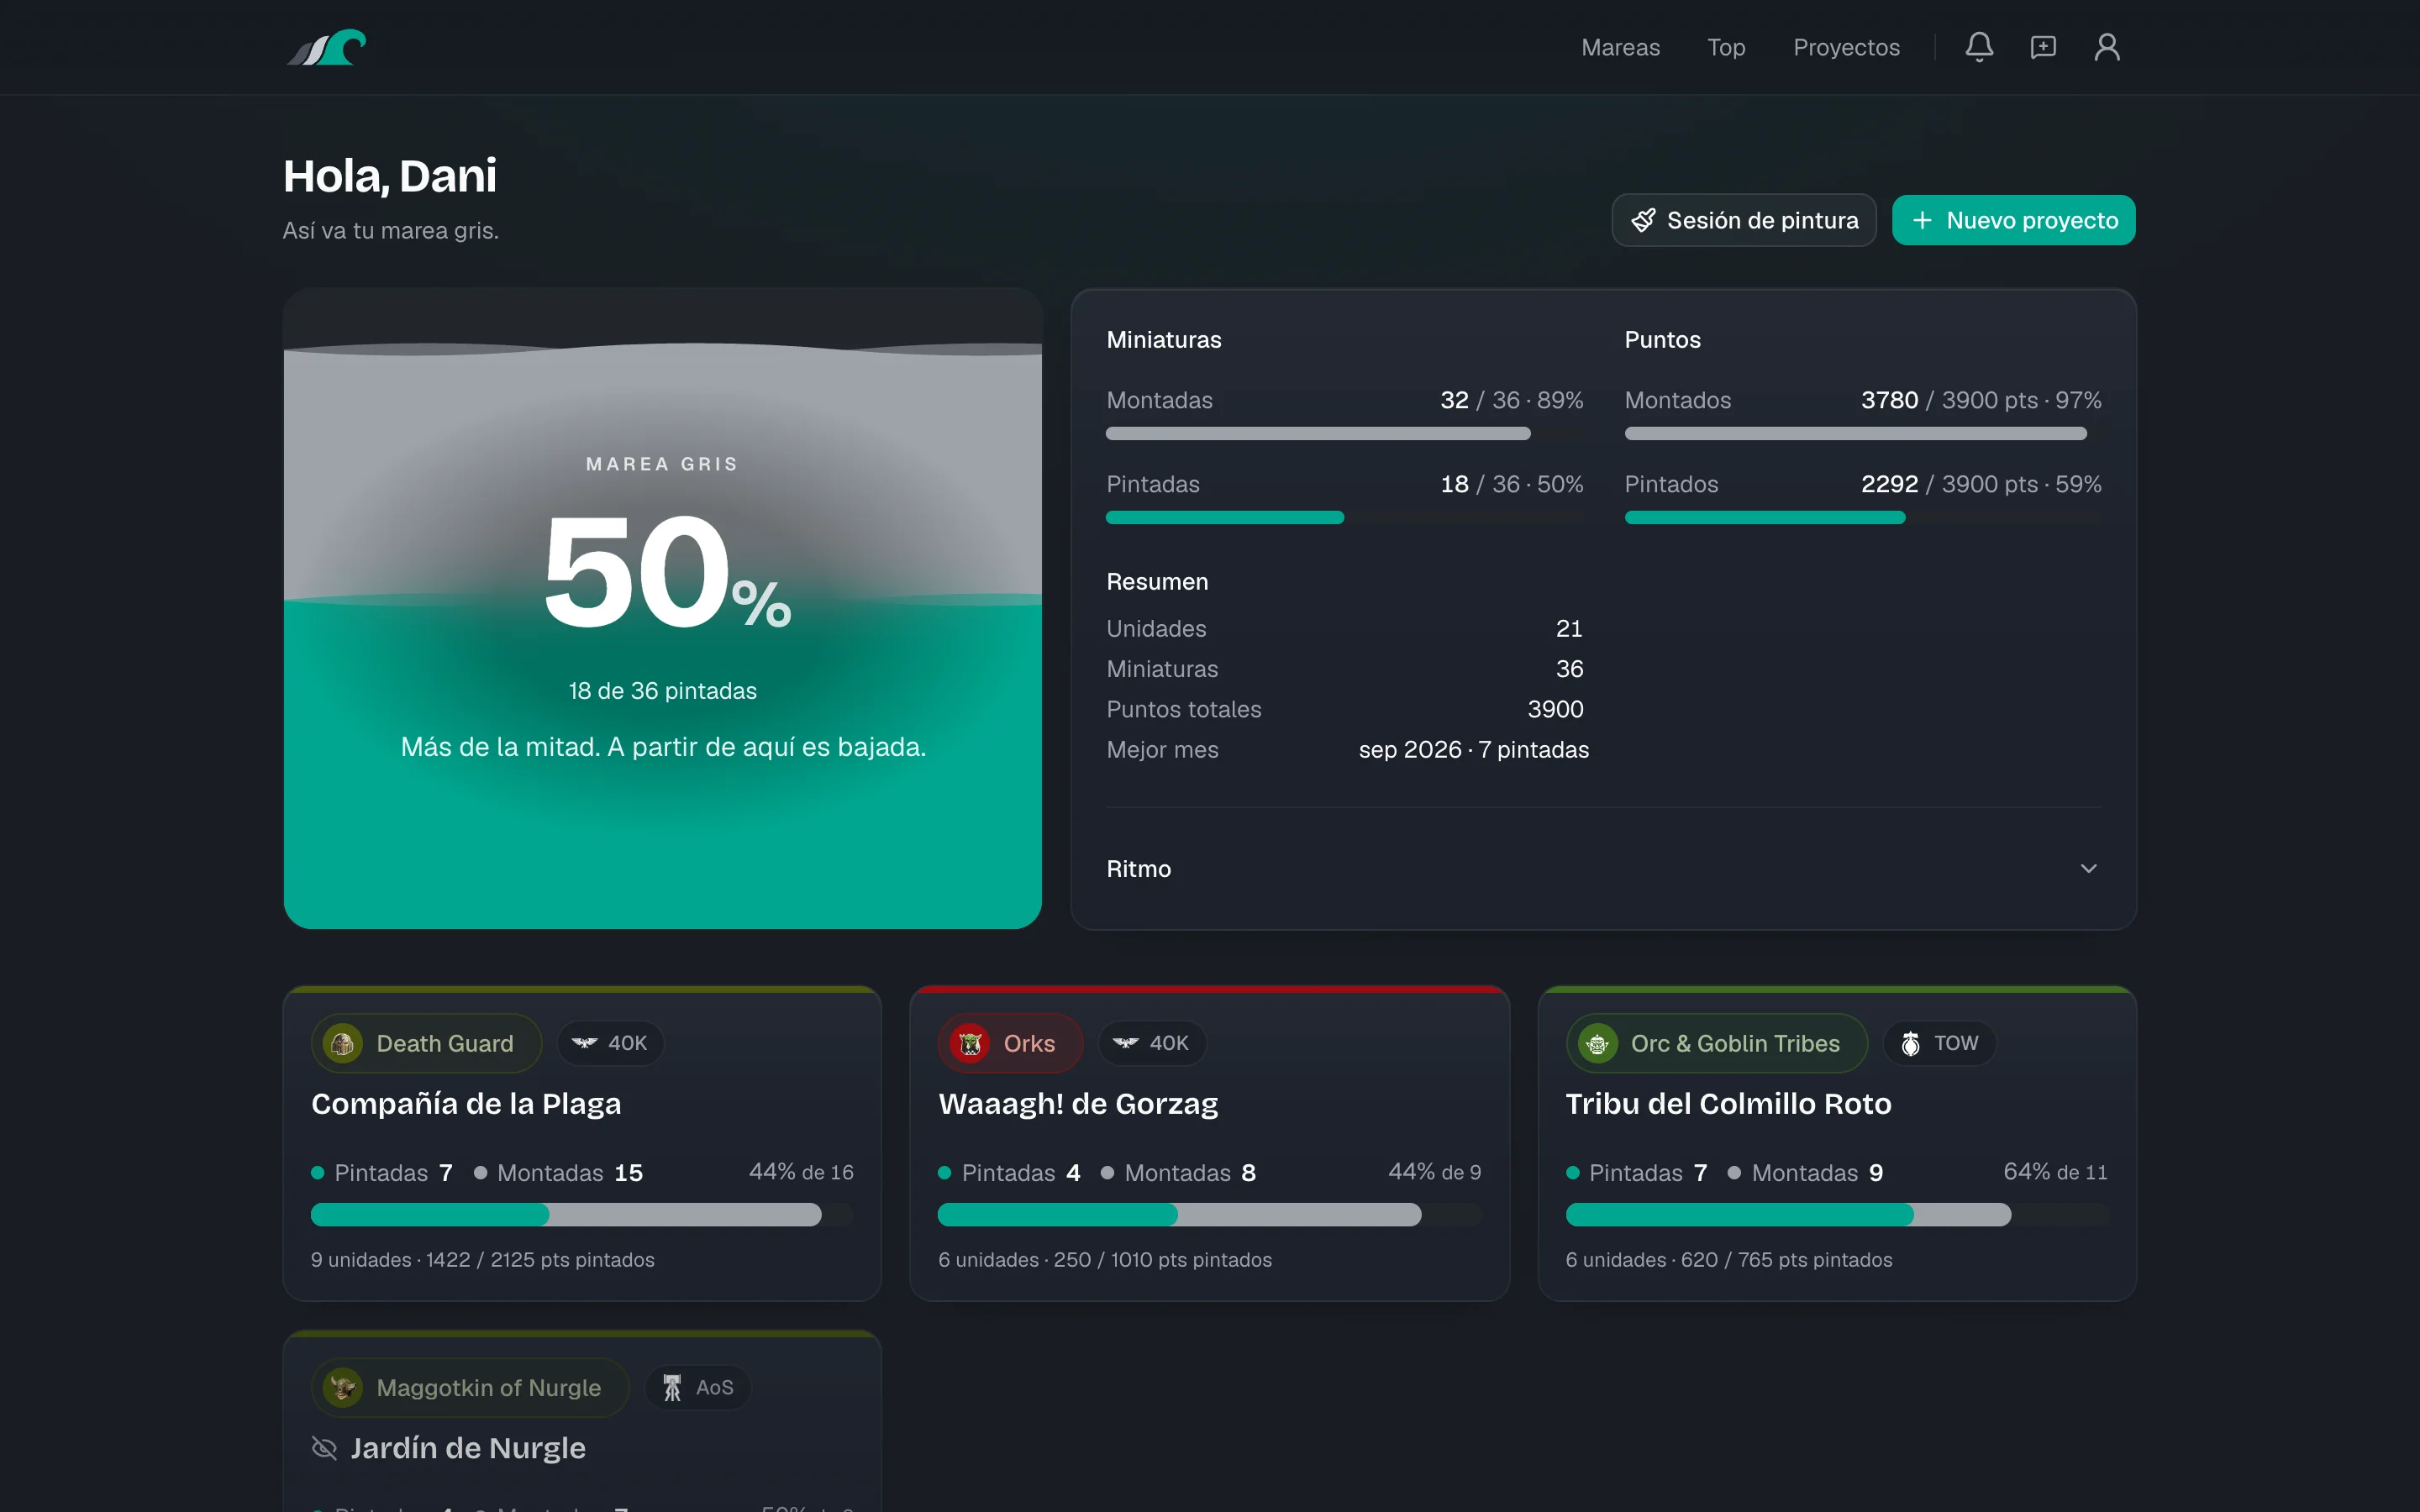Click the Orks faction badge icon
Screen dimensions: 2420x1512
(970, 1043)
